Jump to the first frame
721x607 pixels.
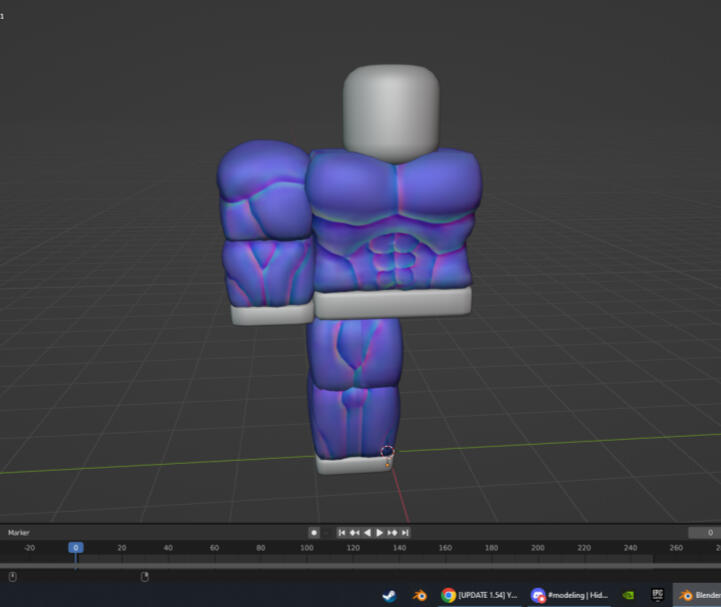pos(342,533)
